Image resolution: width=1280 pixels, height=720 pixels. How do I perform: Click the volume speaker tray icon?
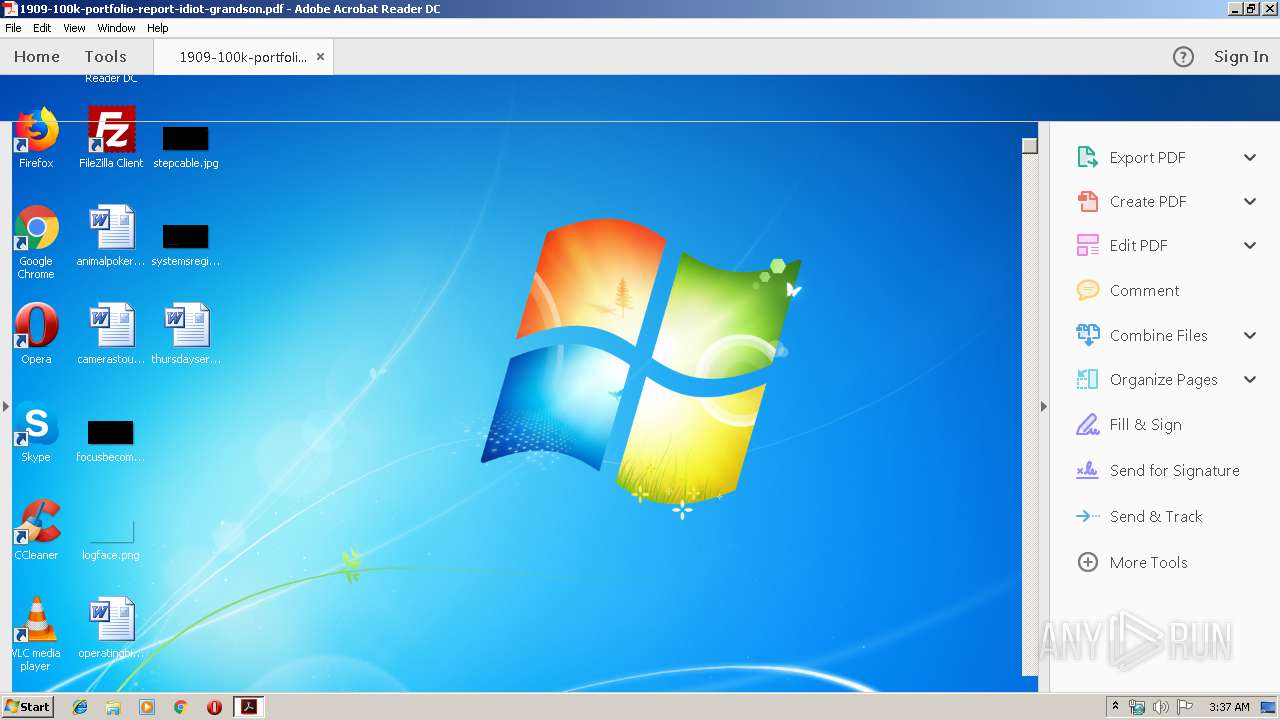pyautogui.click(x=1161, y=707)
